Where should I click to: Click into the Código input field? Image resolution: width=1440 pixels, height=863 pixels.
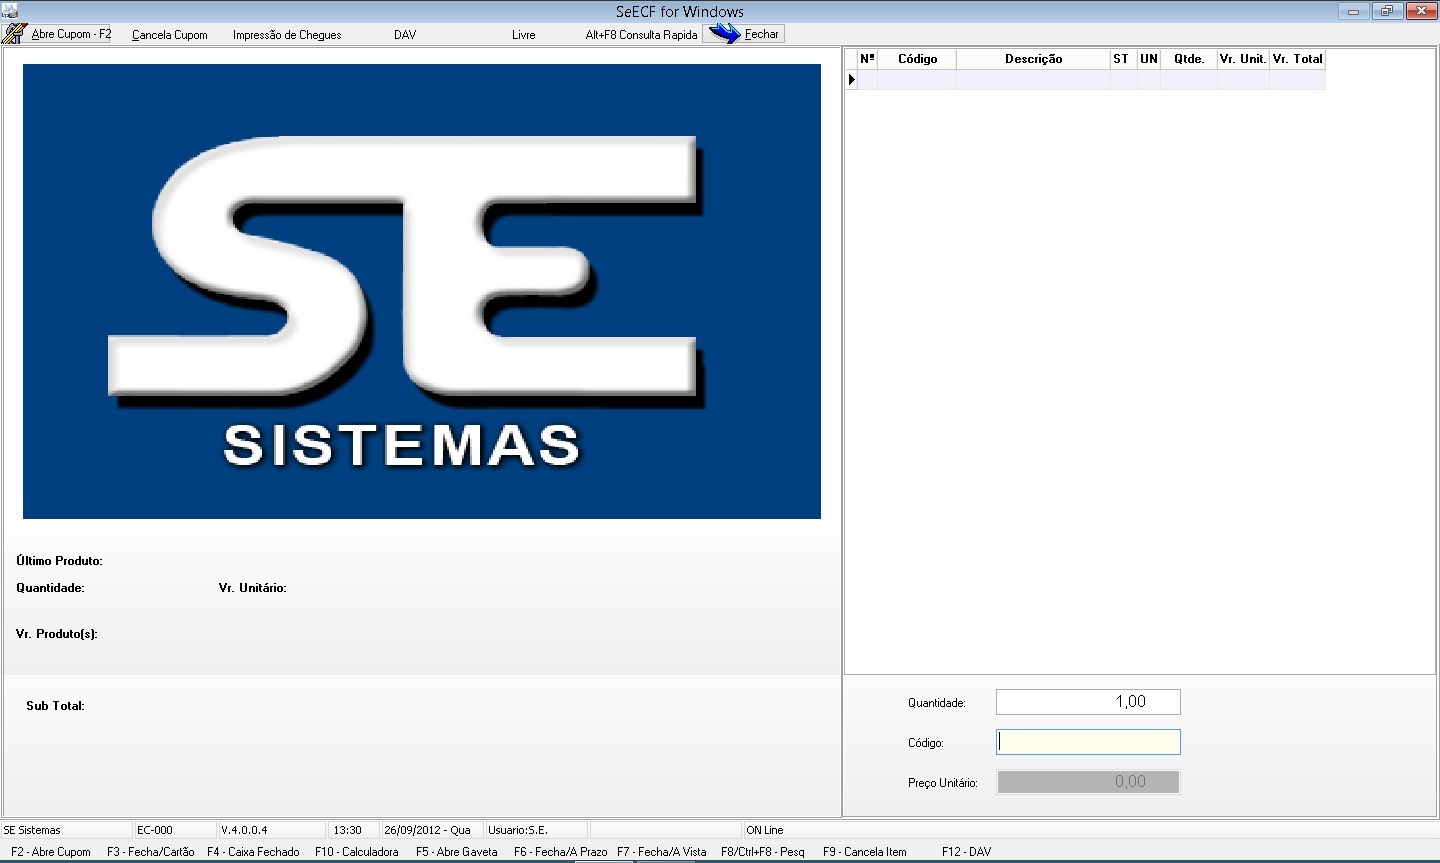(1088, 742)
